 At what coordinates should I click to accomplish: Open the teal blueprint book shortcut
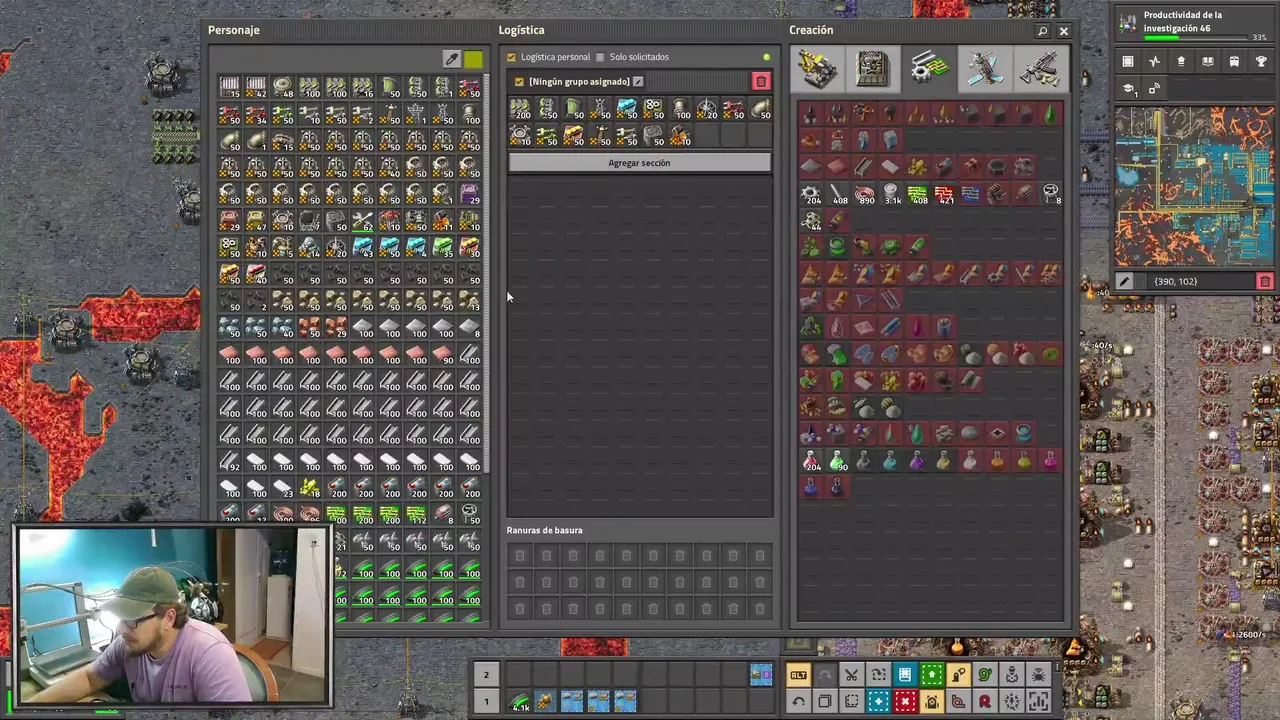[x=905, y=675]
